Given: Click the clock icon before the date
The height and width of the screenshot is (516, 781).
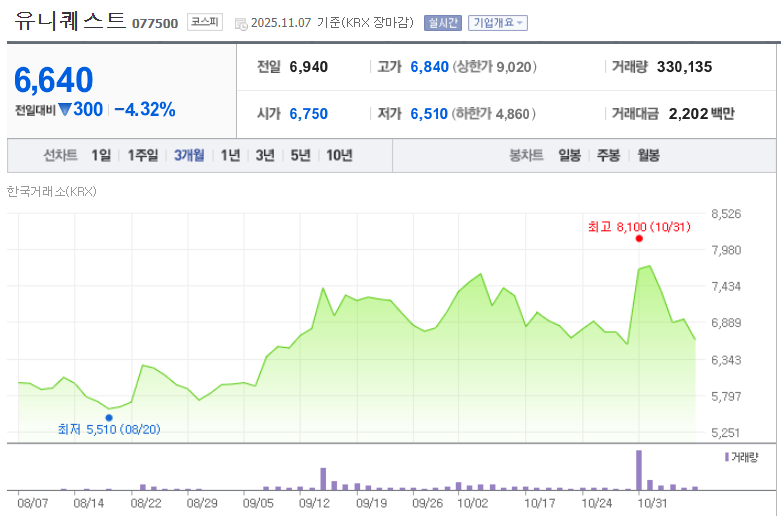Looking at the screenshot, I should point(241,24).
